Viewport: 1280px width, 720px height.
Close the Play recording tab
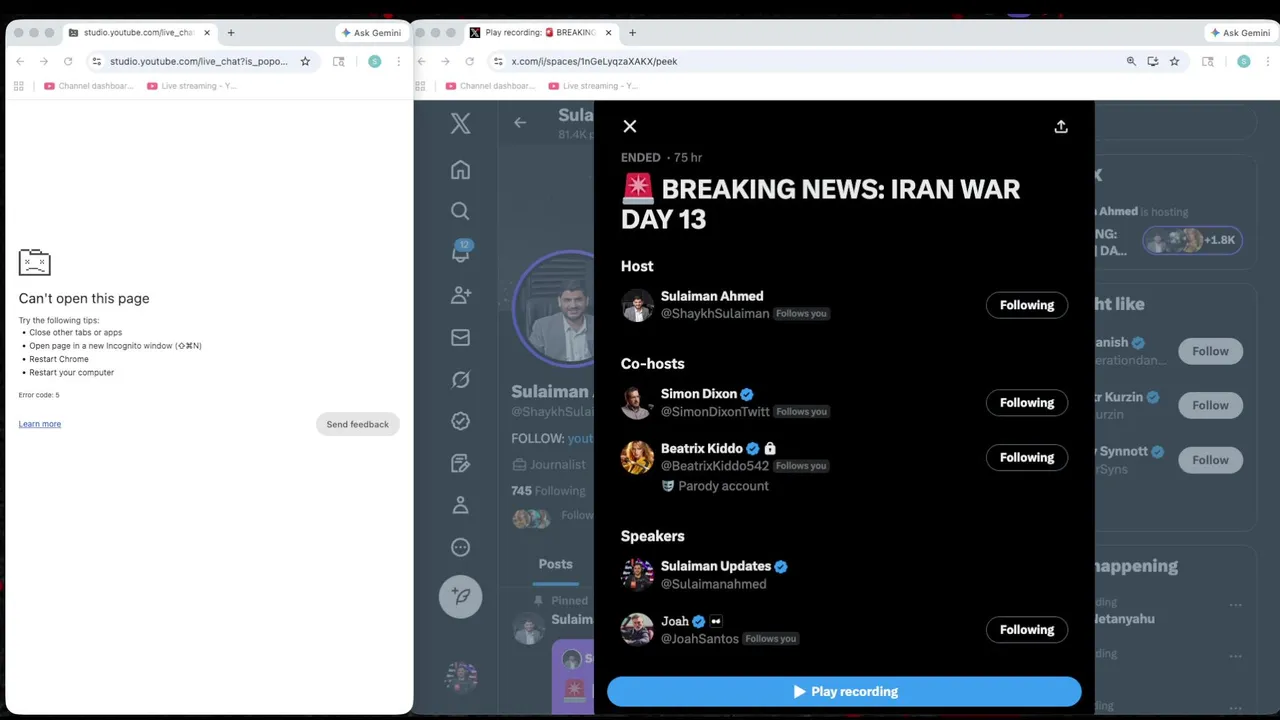point(608,32)
